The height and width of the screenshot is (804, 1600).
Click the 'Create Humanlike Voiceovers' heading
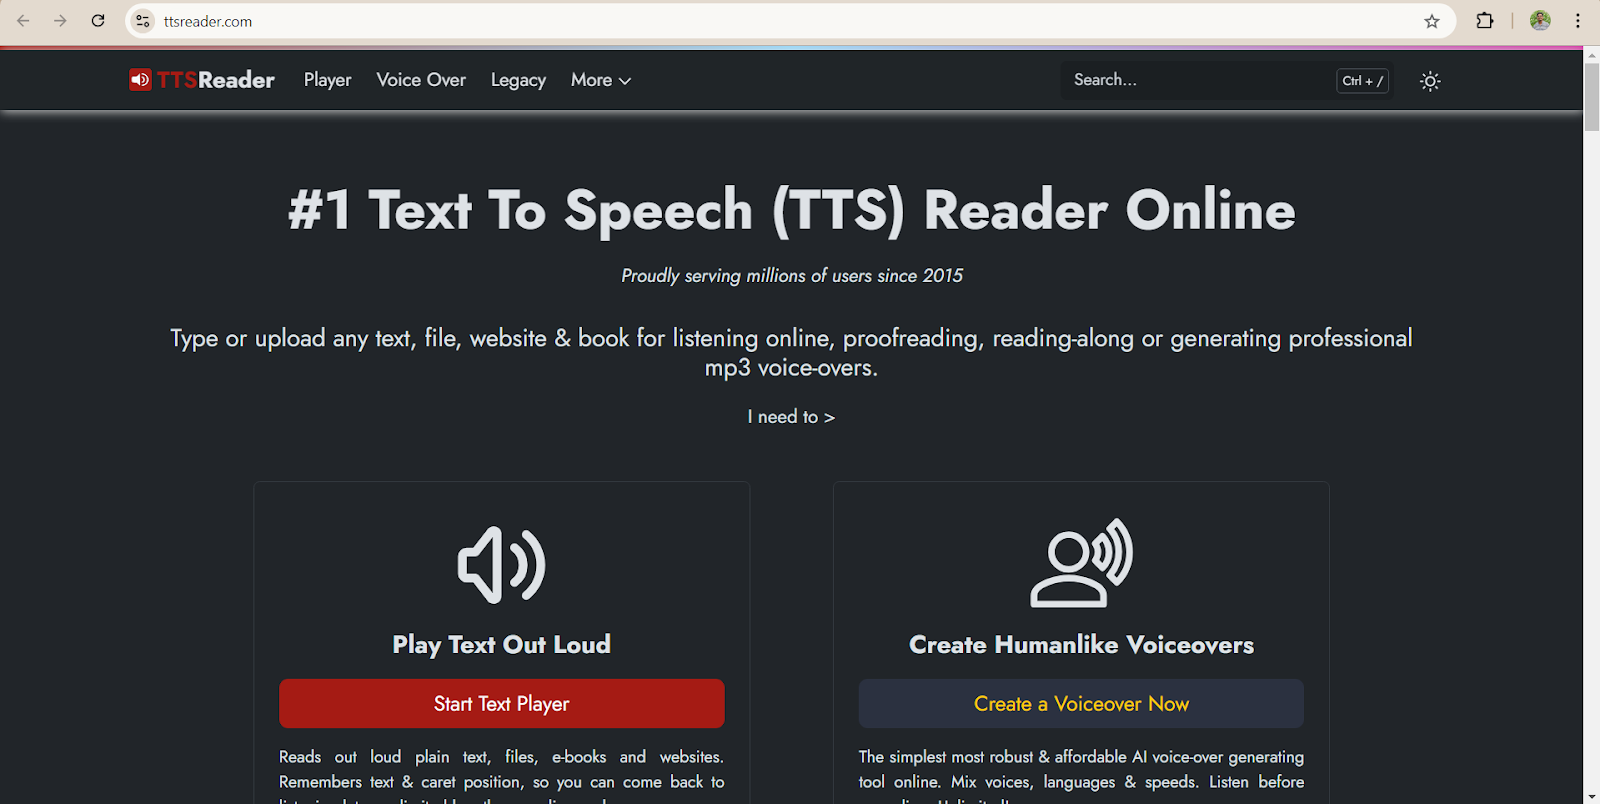[1081, 645]
